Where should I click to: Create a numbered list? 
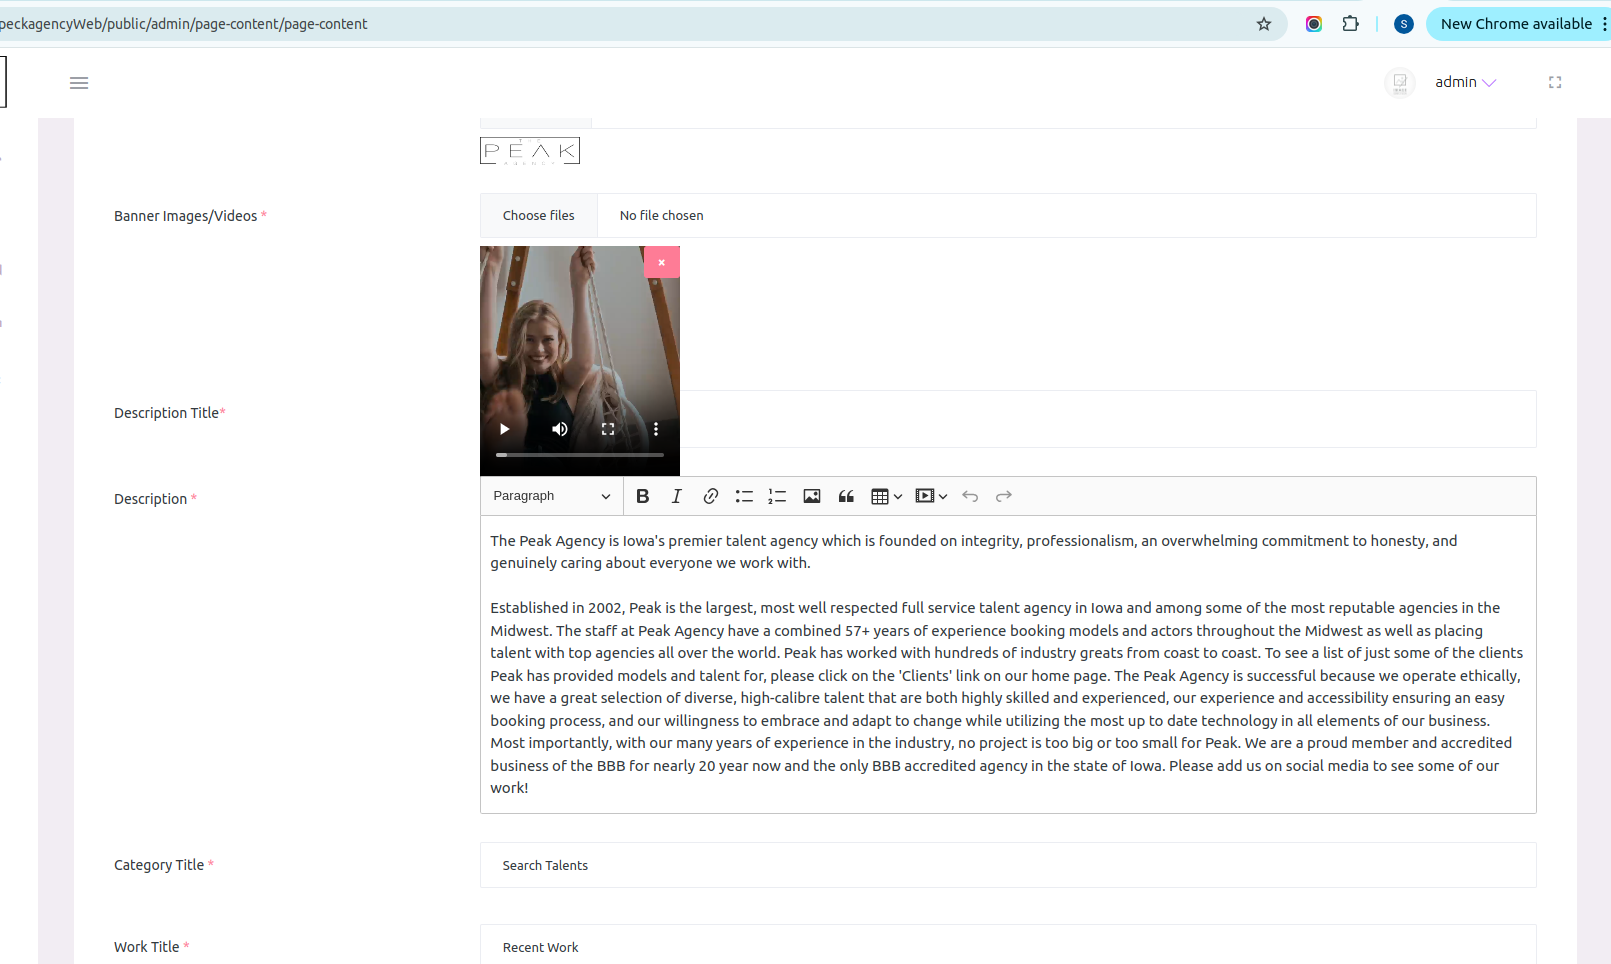coord(777,496)
